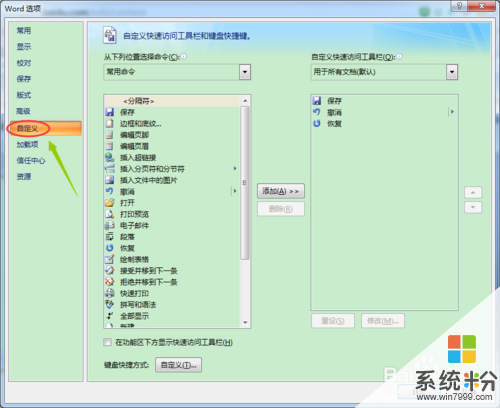Open the 常用 options category
Image resolution: width=500 pixels, height=408 pixels.
point(24,31)
